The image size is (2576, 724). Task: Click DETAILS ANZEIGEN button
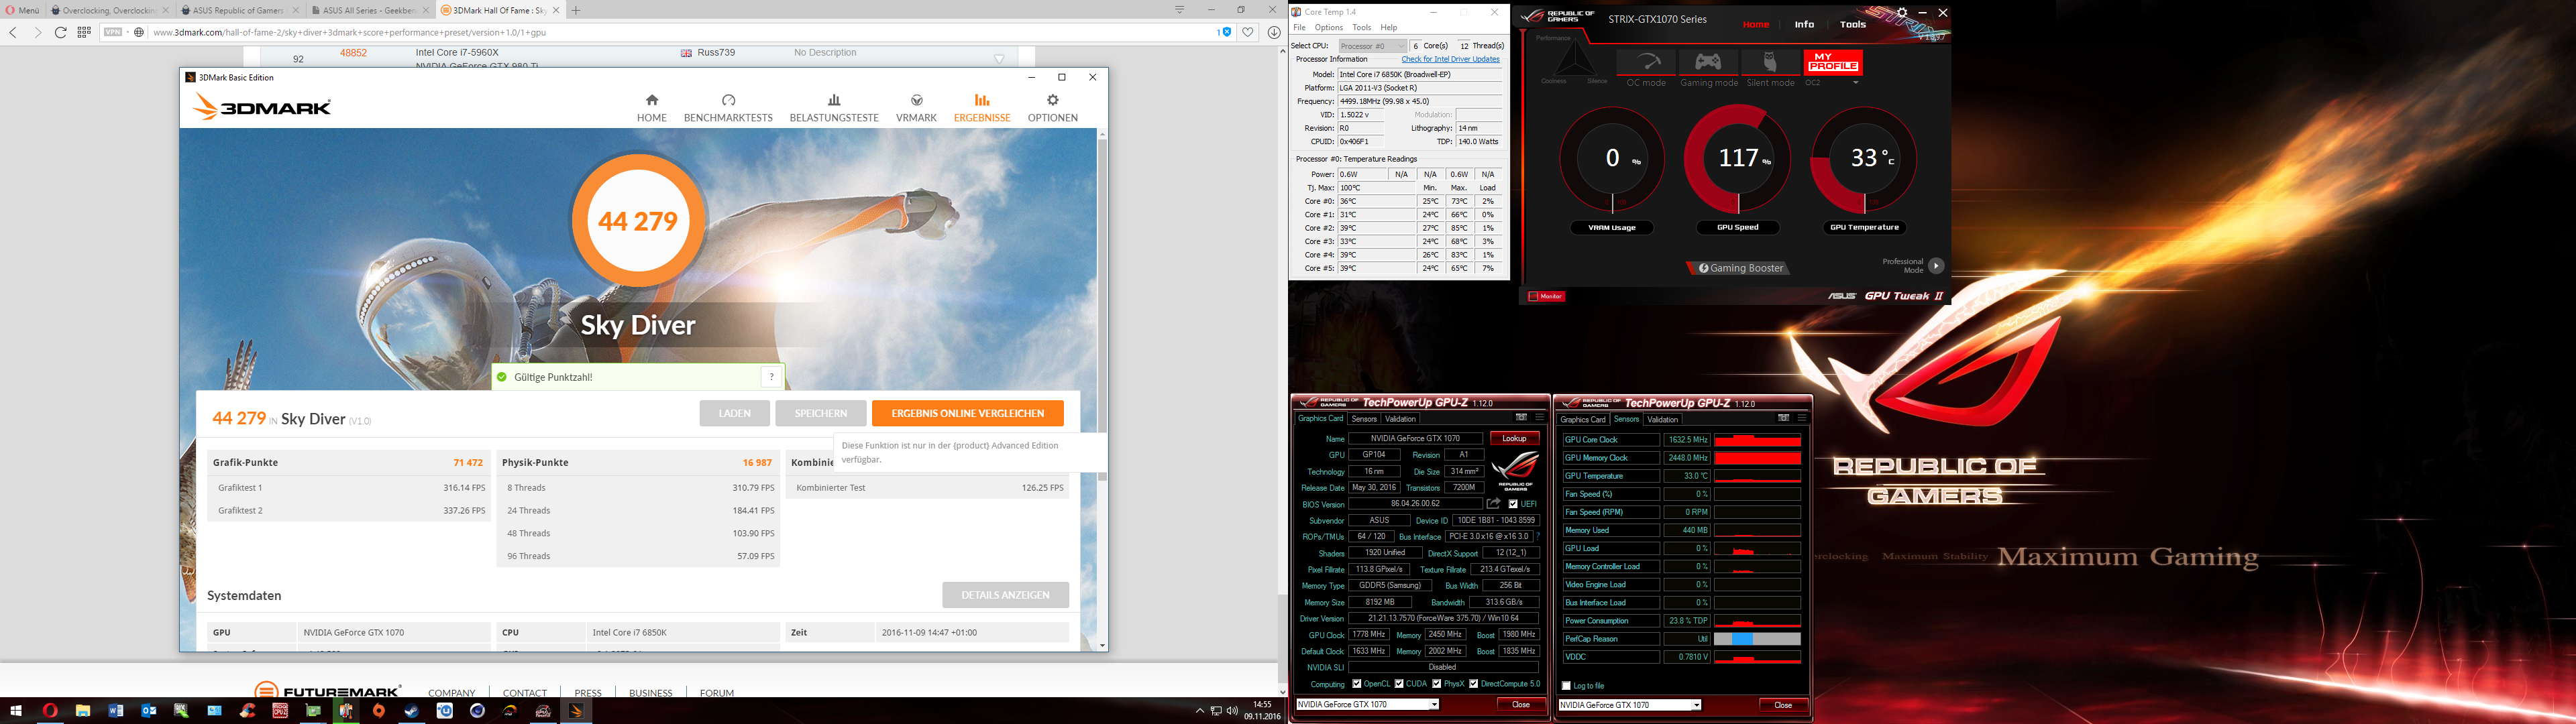1005,595
